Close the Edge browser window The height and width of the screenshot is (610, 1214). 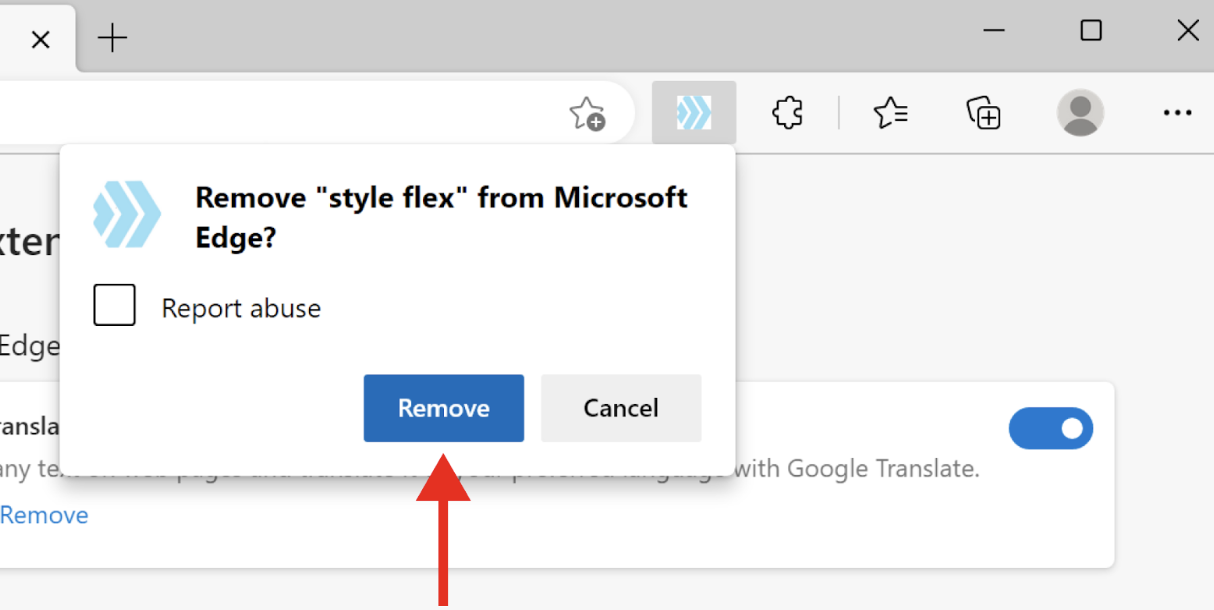1187,31
